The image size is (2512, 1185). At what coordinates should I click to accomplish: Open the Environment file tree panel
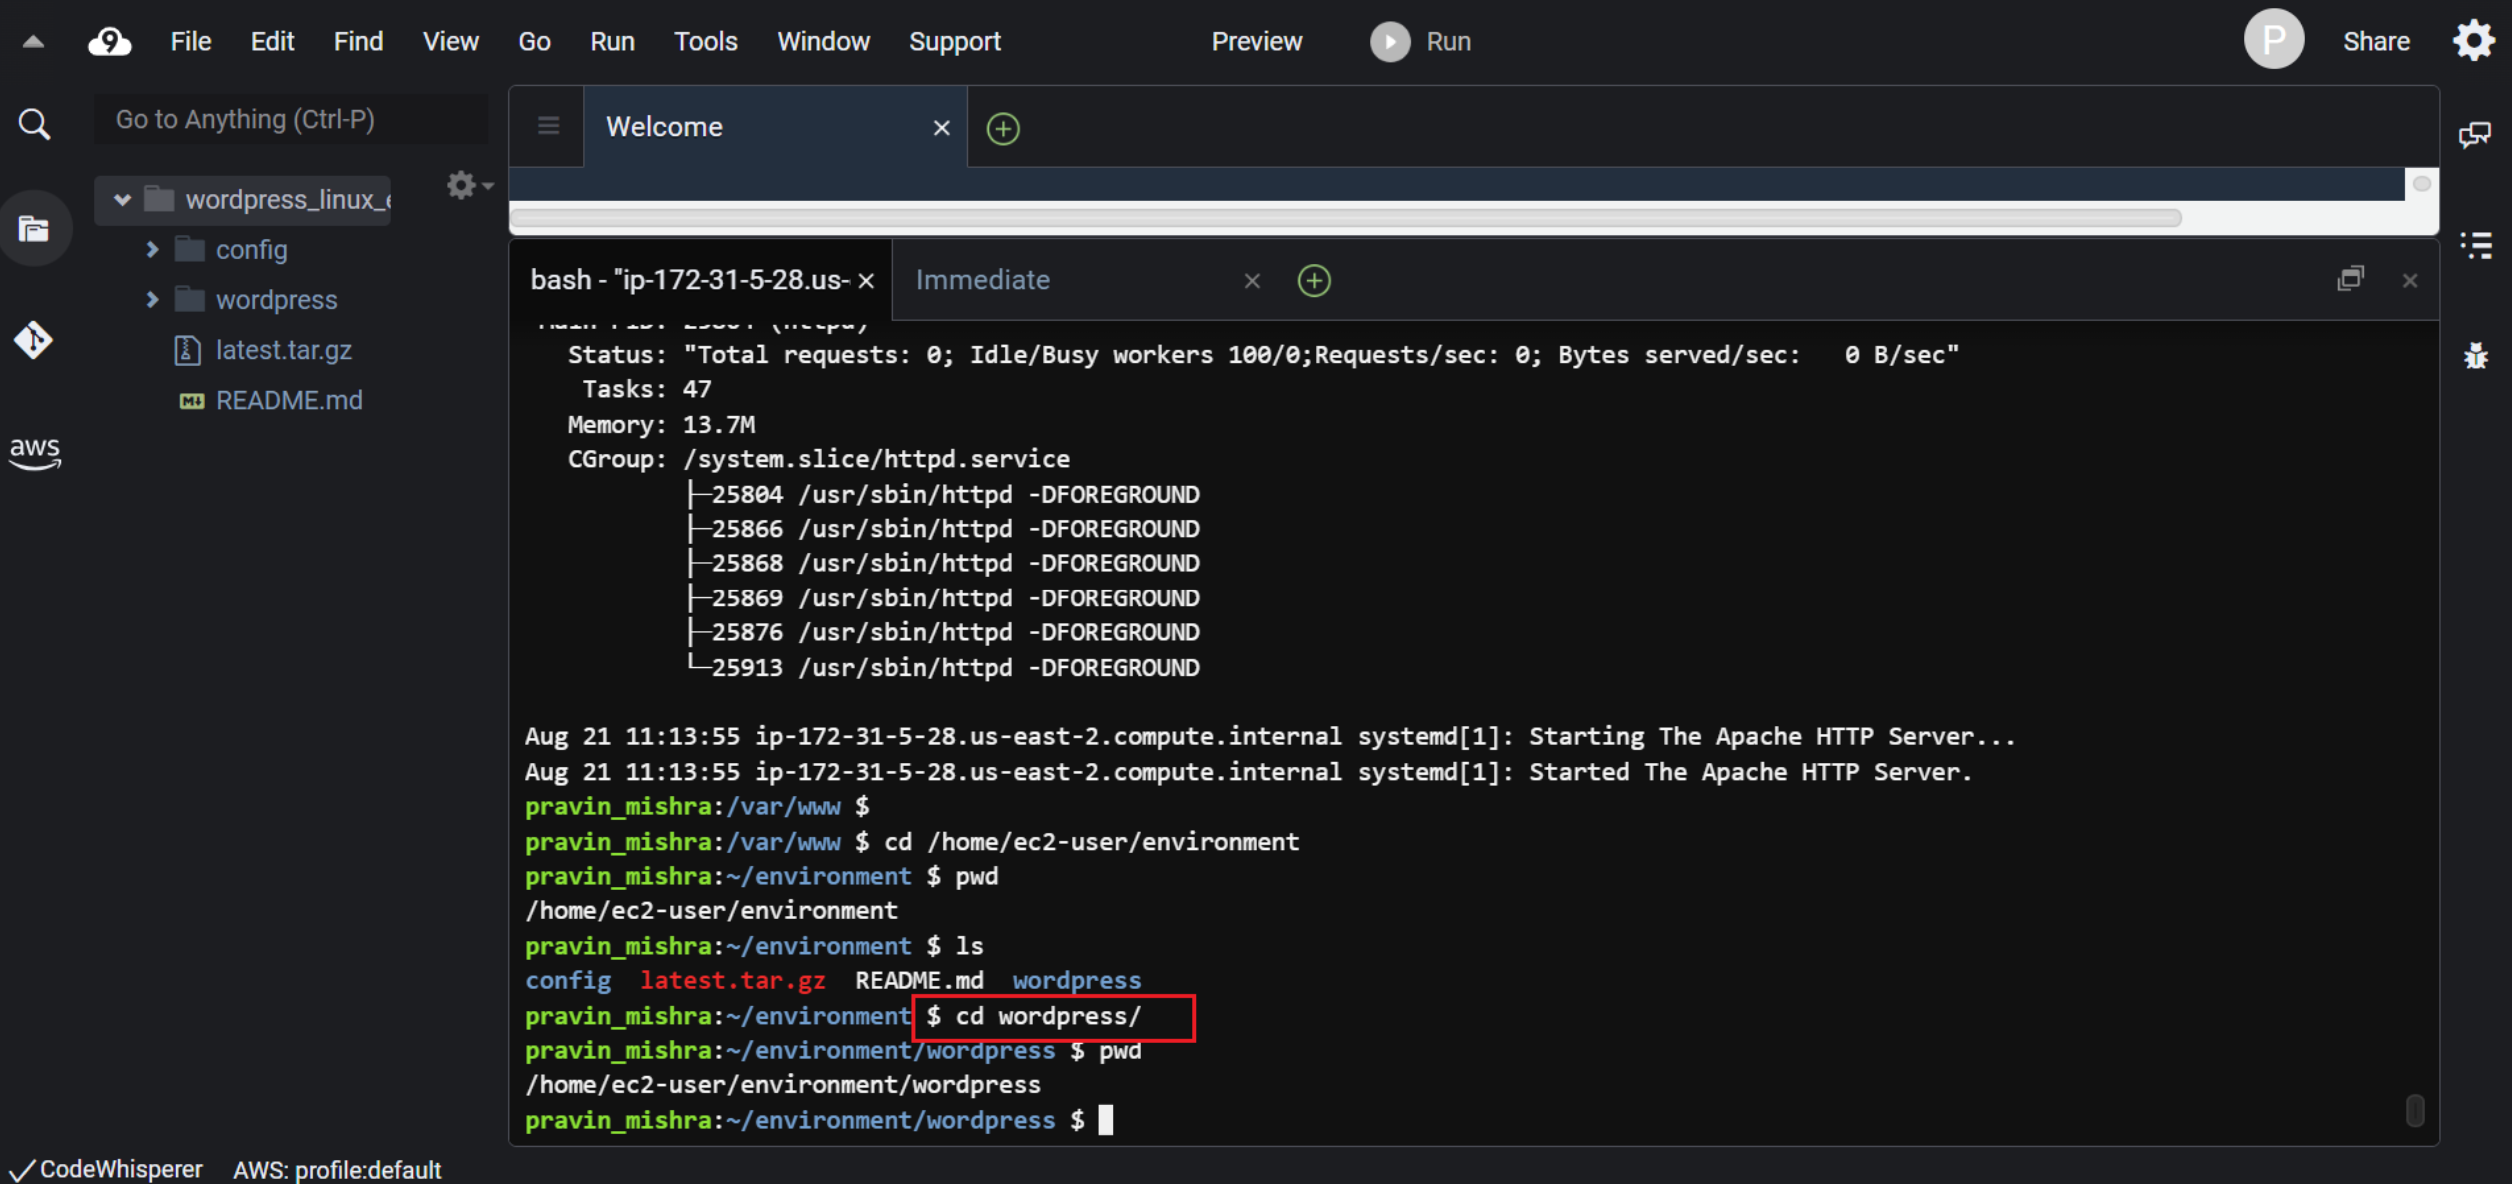click(34, 229)
